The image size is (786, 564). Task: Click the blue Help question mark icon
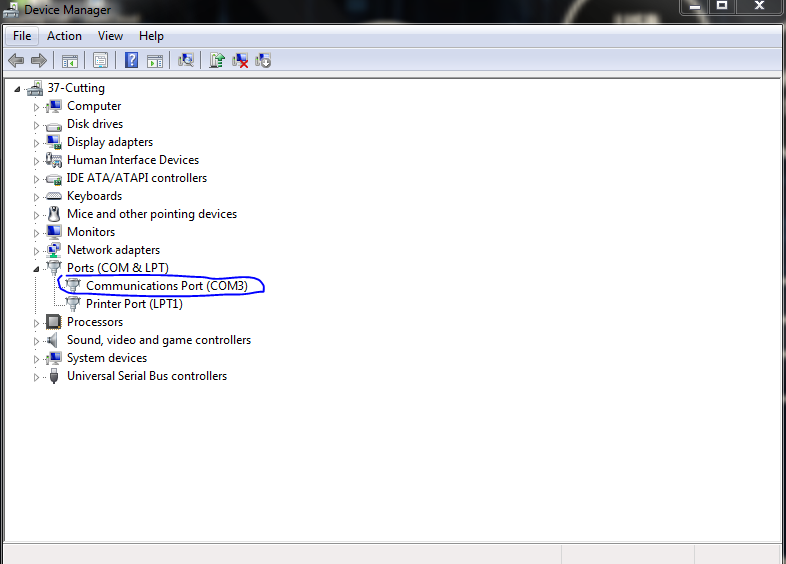[x=131, y=61]
